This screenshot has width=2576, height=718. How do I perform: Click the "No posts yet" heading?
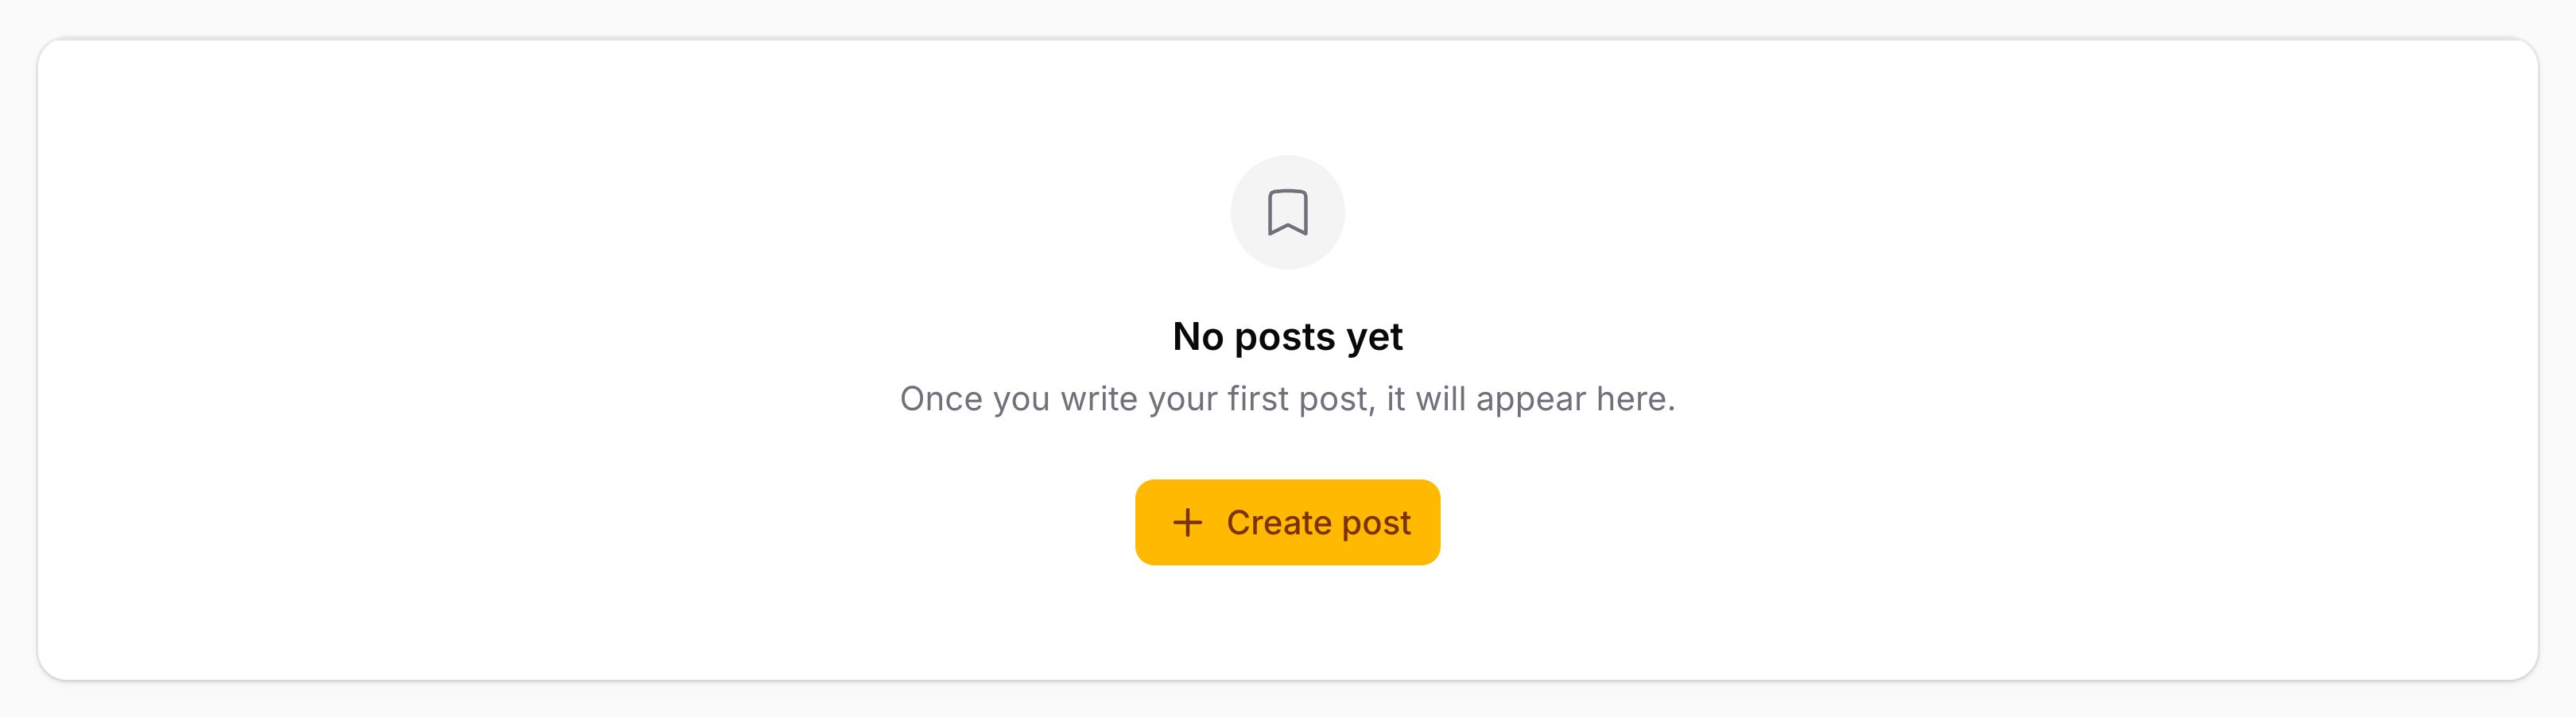[1287, 337]
